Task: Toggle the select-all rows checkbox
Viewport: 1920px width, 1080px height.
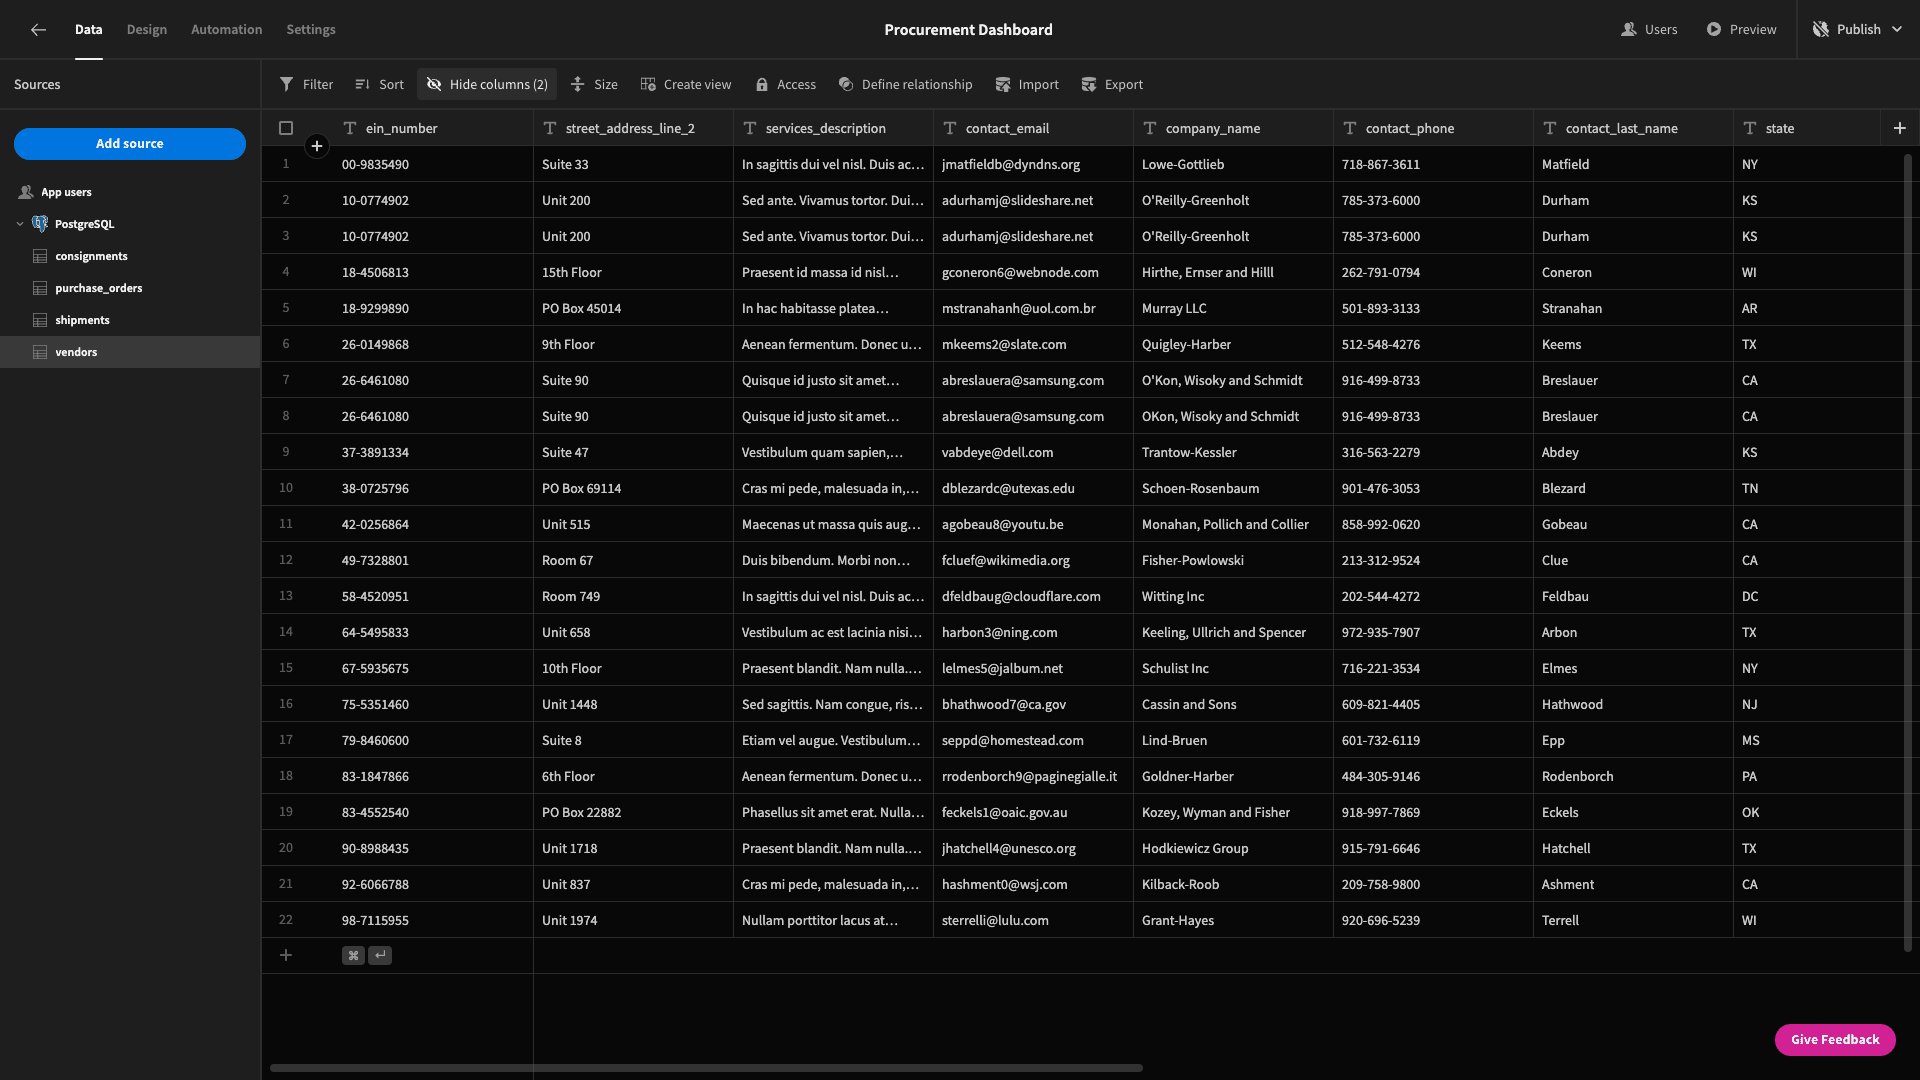Action: 286,128
